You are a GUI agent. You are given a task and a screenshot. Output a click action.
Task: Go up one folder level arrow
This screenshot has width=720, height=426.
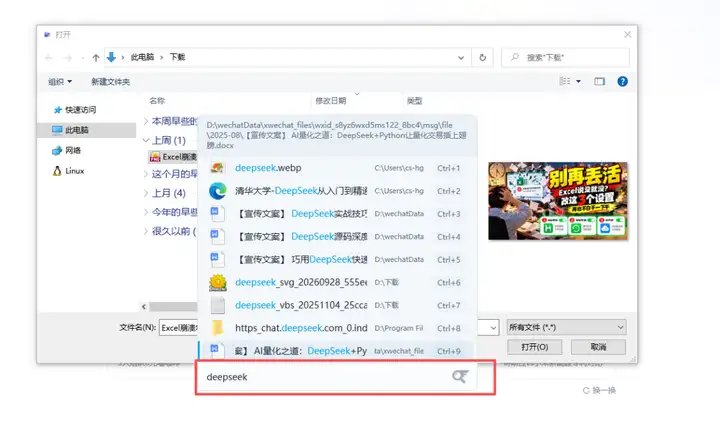[x=96, y=57]
